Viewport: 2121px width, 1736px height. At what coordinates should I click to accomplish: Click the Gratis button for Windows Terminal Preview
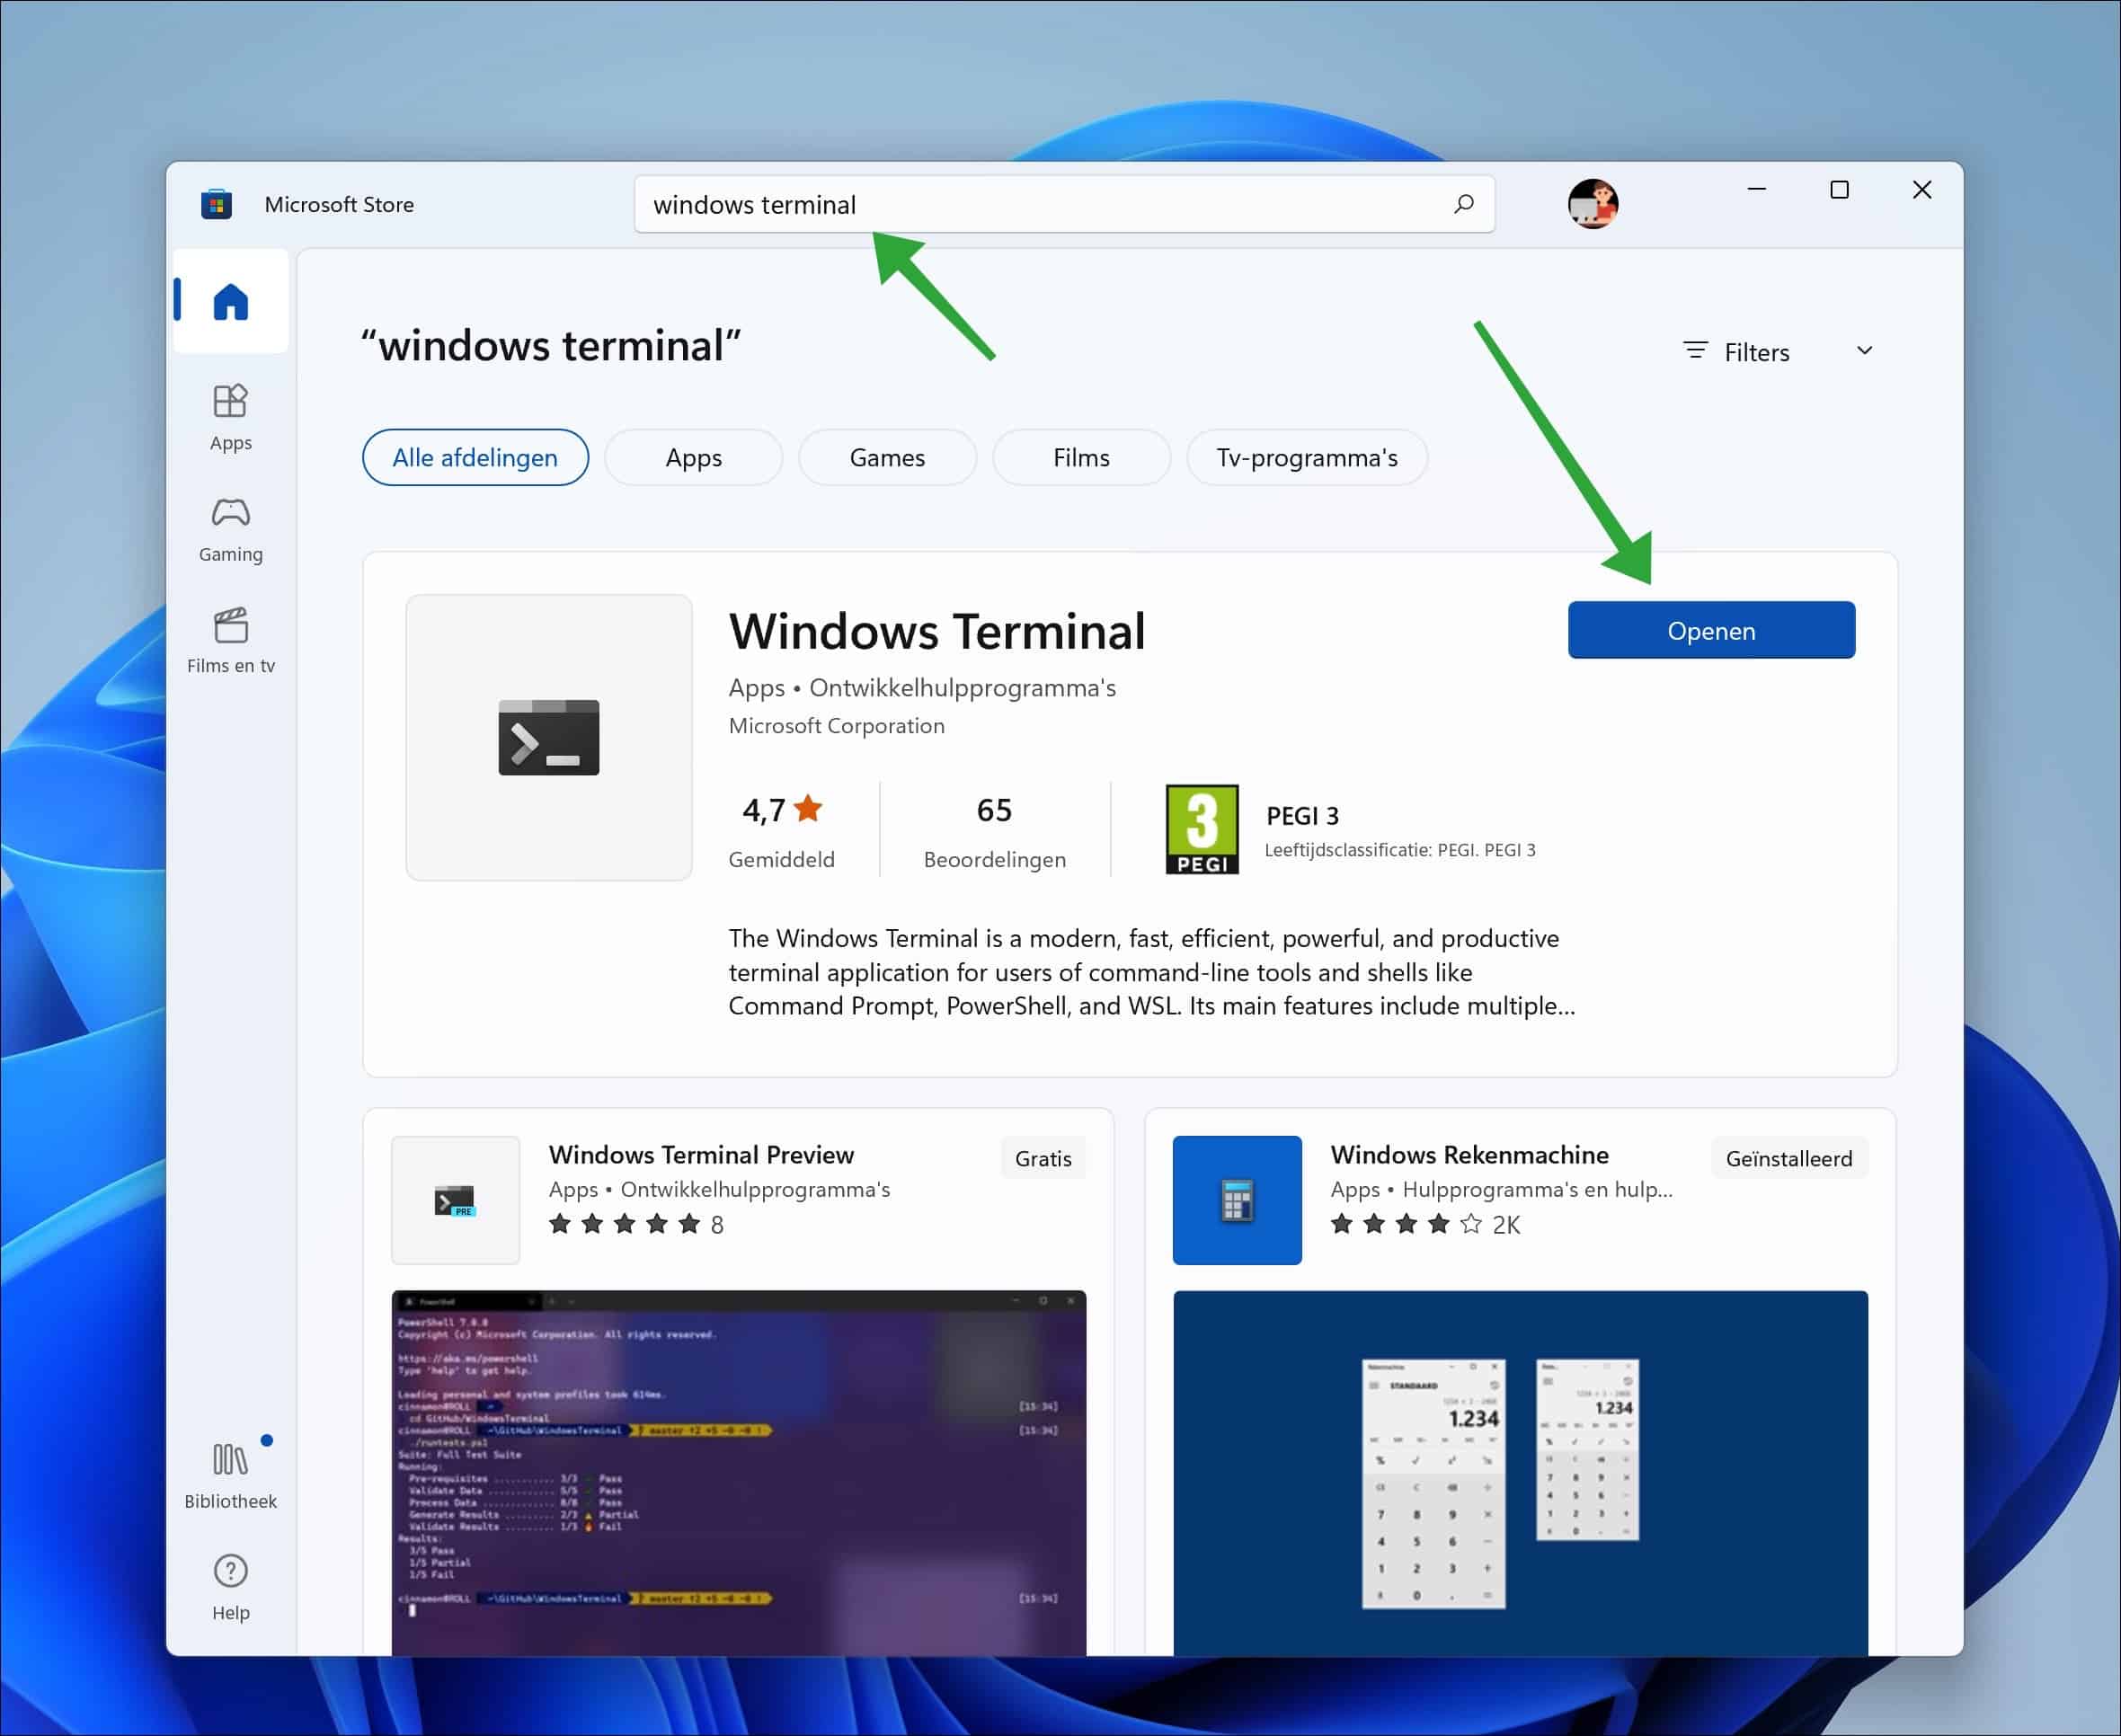tap(1042, 1158)
